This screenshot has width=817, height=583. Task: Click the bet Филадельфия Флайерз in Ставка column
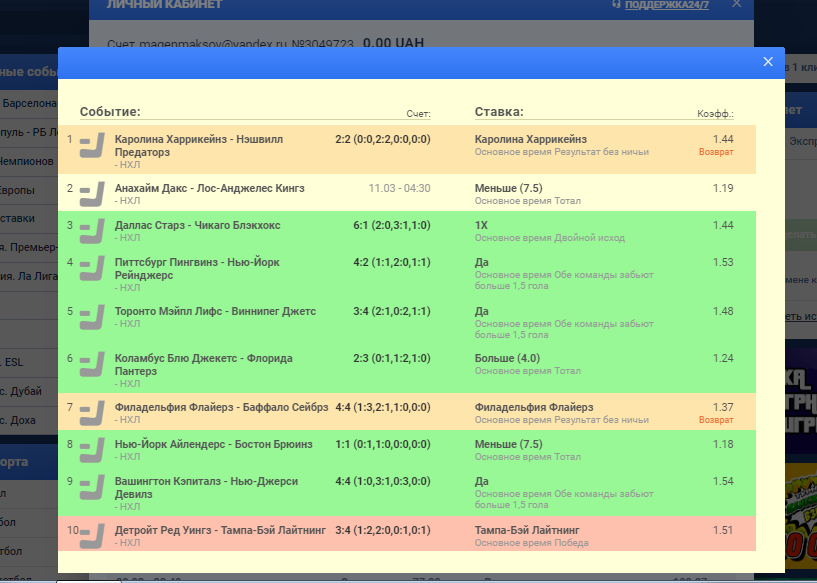[x=534, y=407]
